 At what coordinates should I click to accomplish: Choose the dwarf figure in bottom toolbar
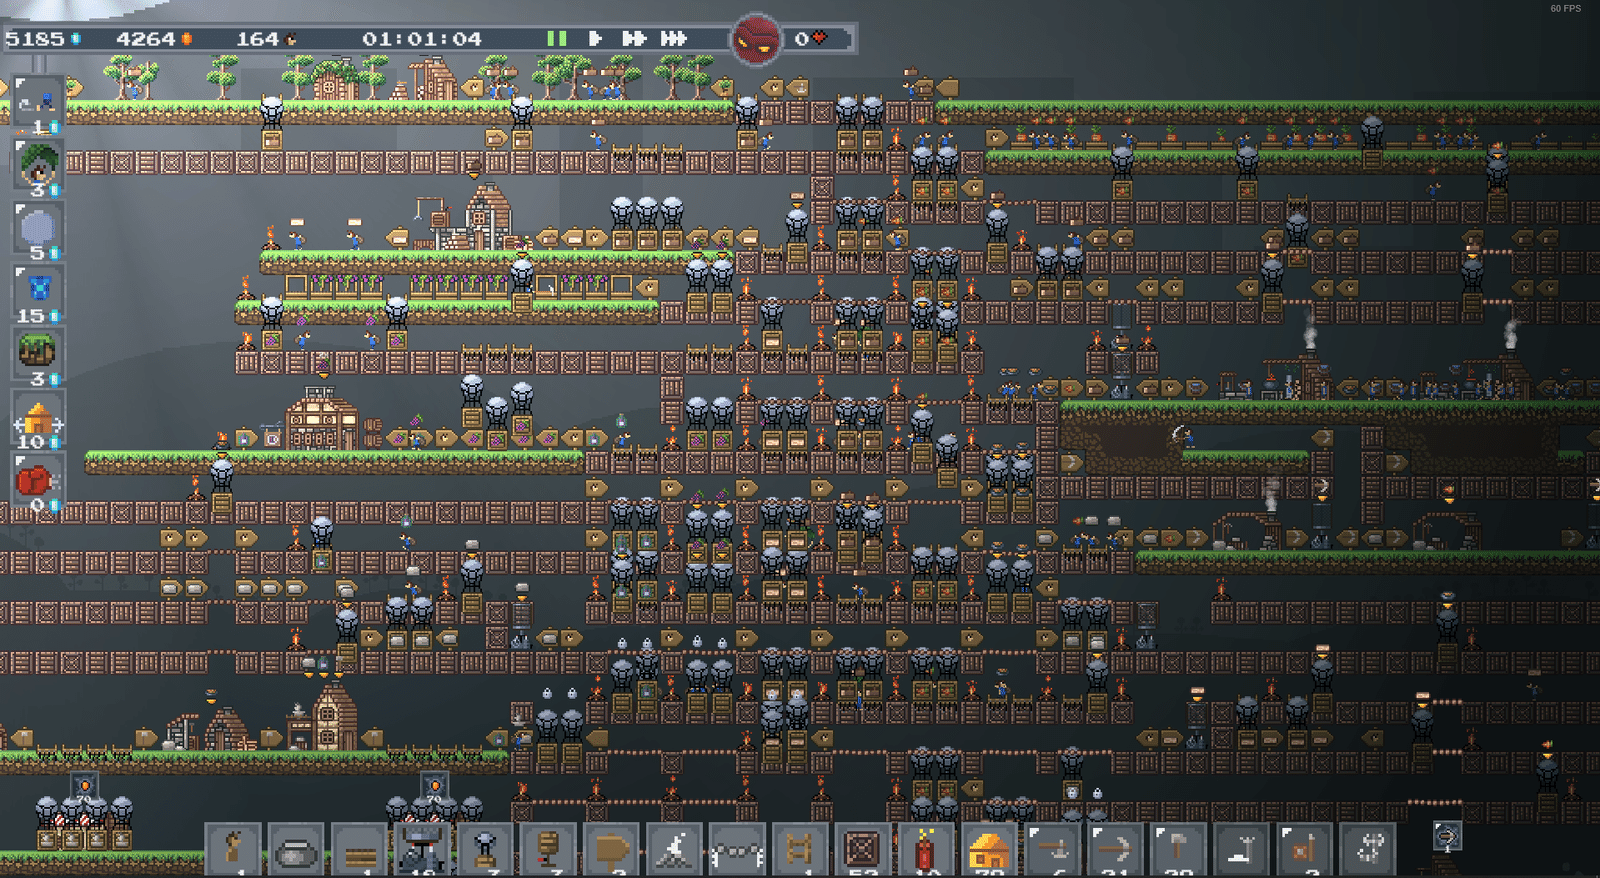233,850
